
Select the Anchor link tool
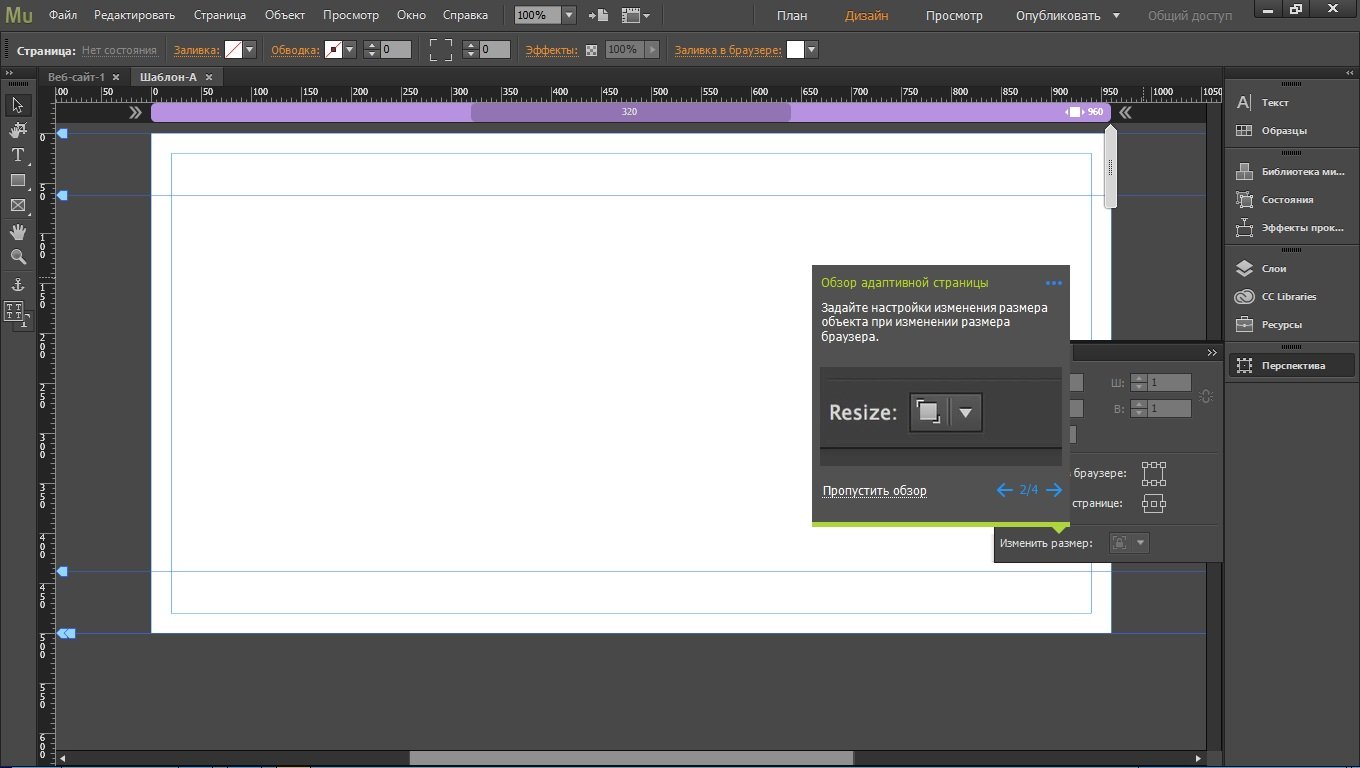(18, 284)
